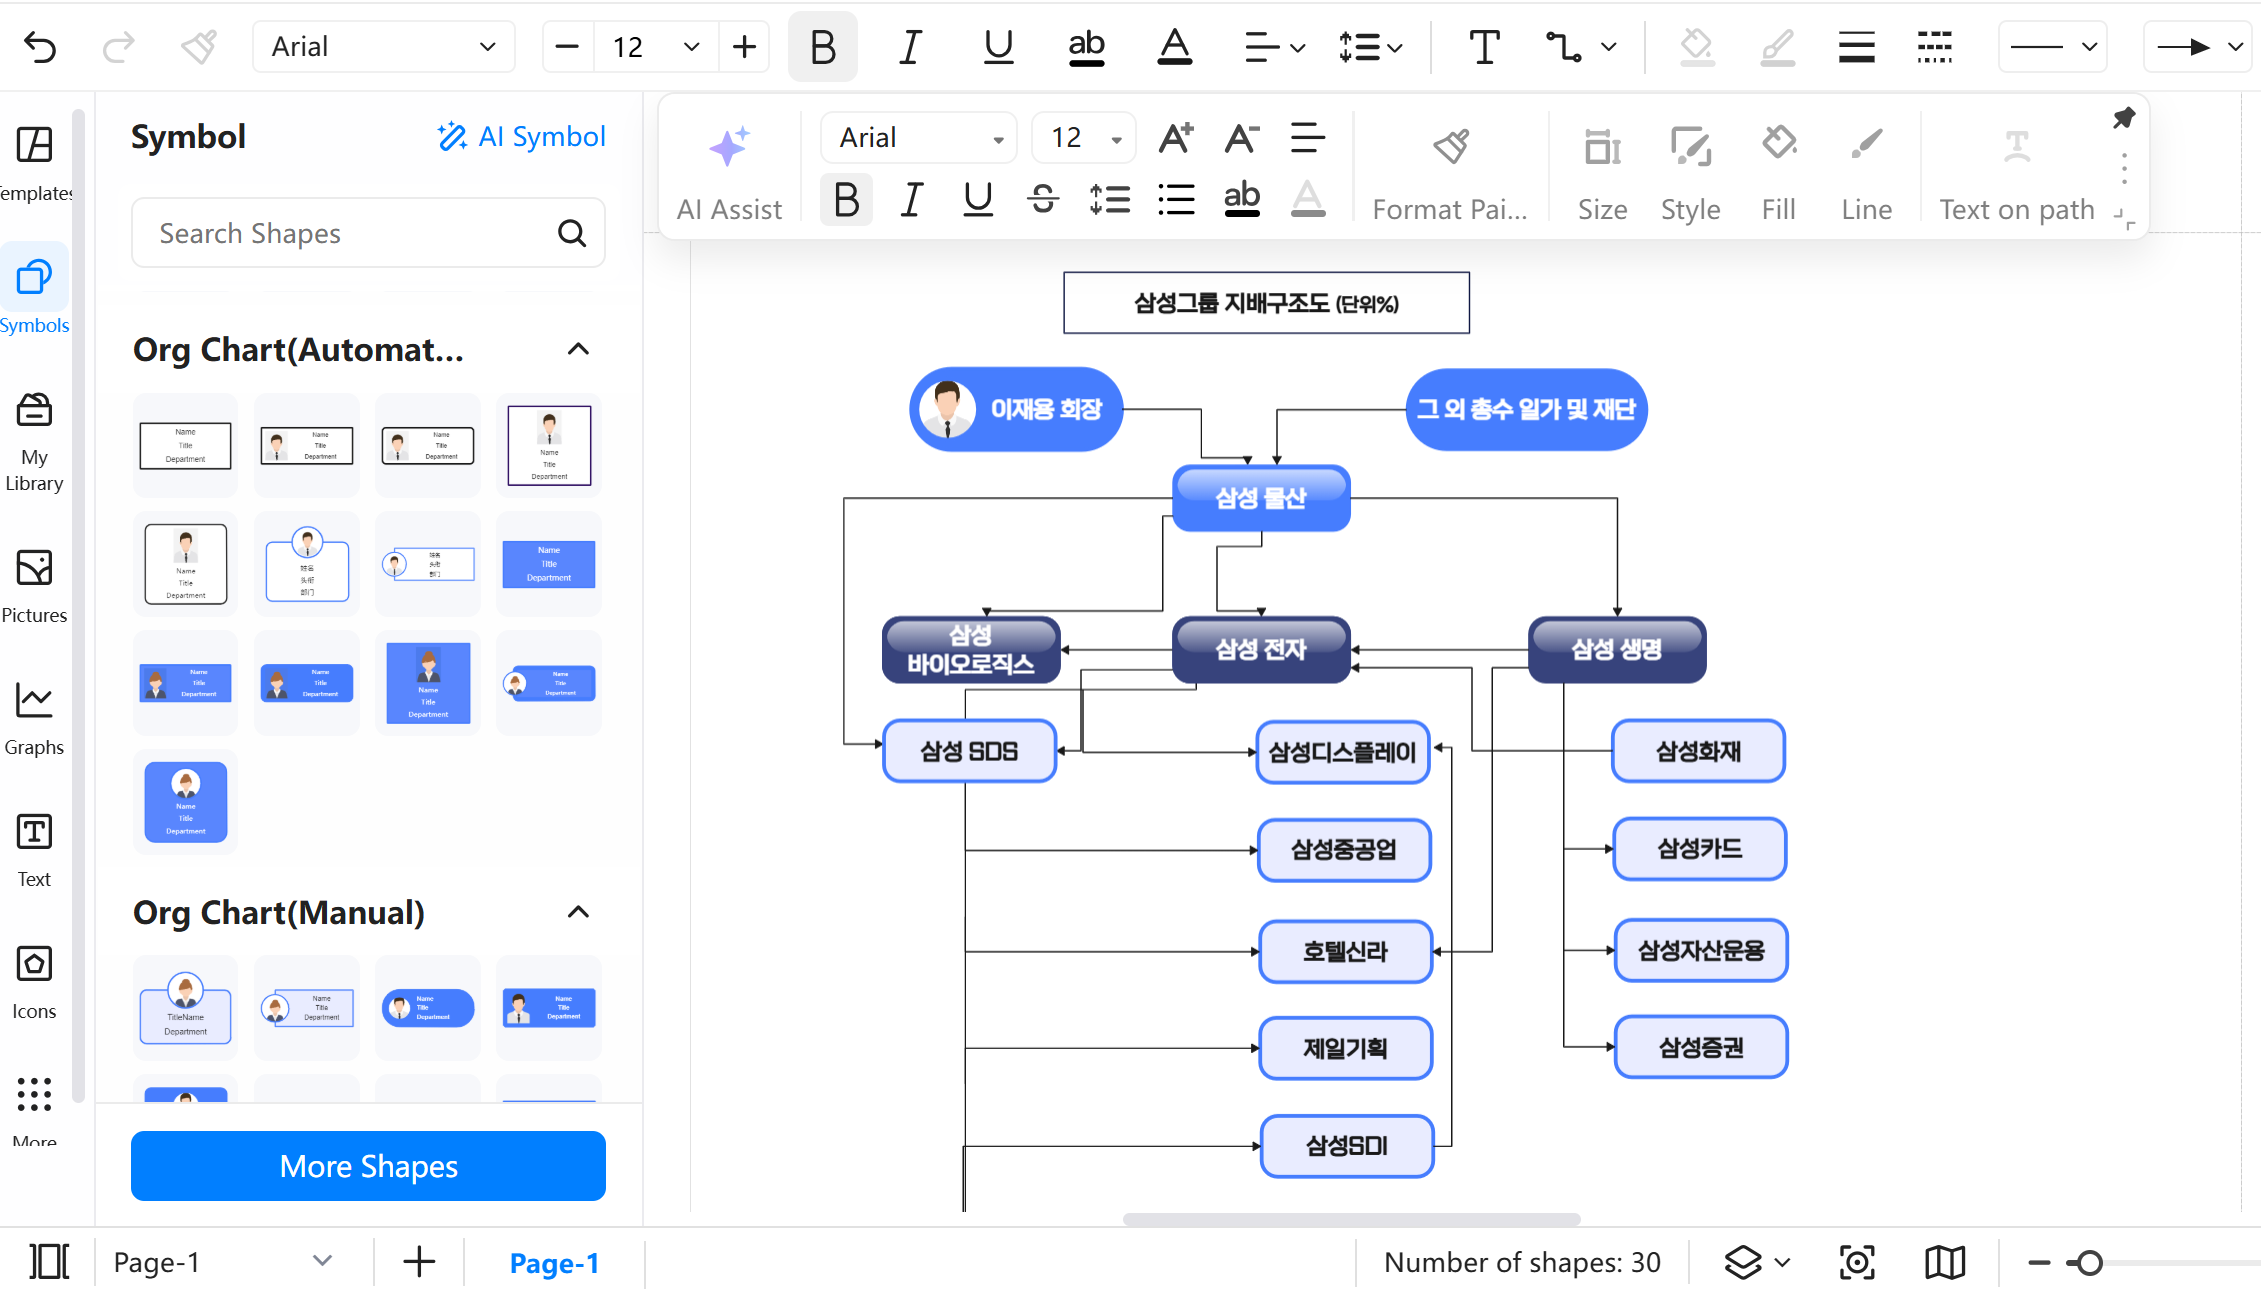Click the fill bucket icon in top toolbar

click(x=1696, y=47)
